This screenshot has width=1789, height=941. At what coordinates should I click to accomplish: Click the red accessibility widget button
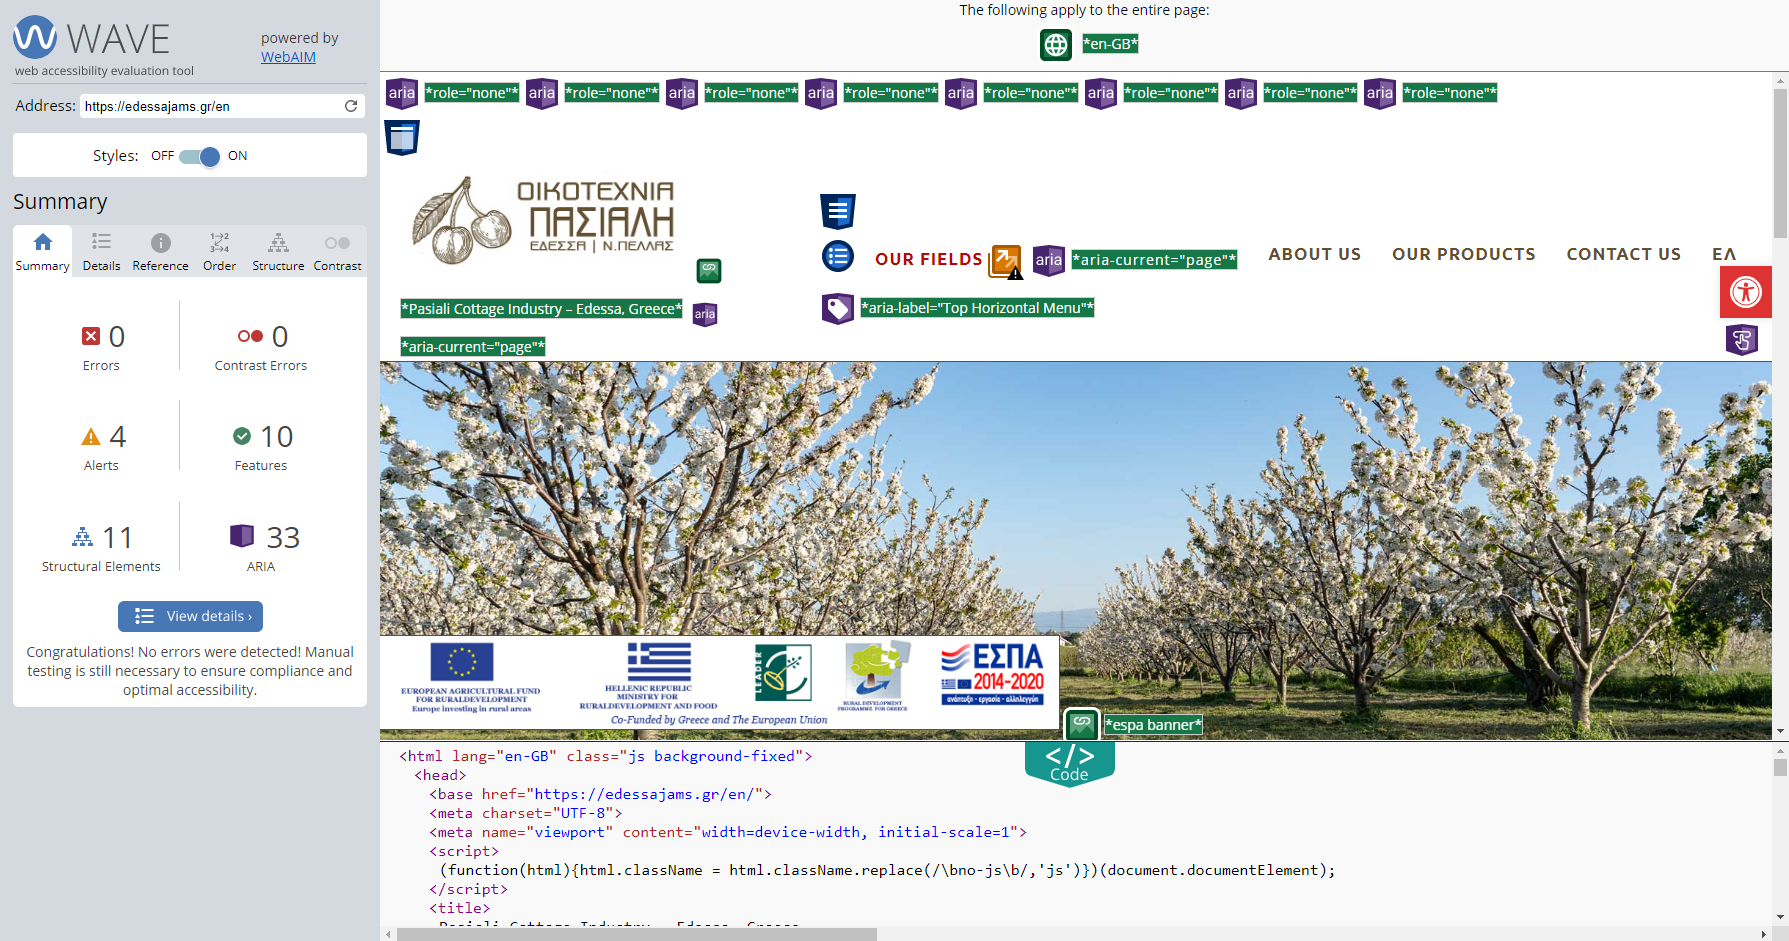coord(1745,292)
